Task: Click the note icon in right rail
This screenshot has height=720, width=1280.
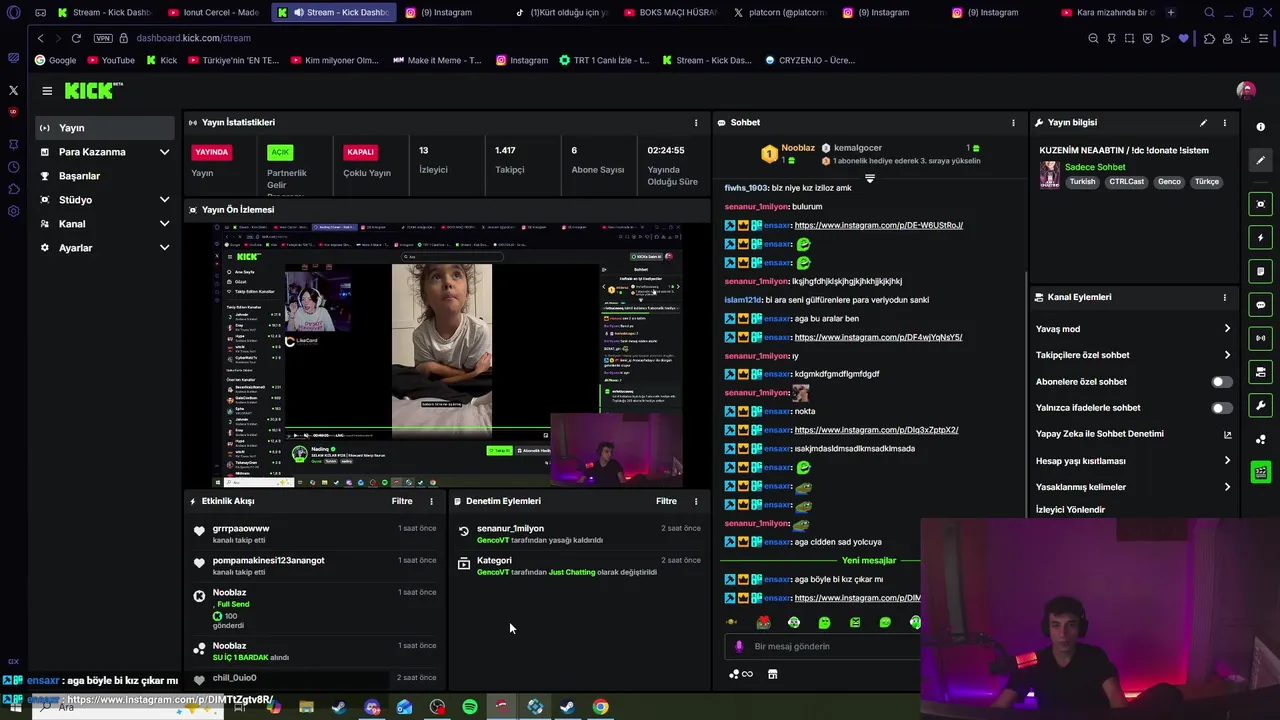Action: tap(1261, 271)
